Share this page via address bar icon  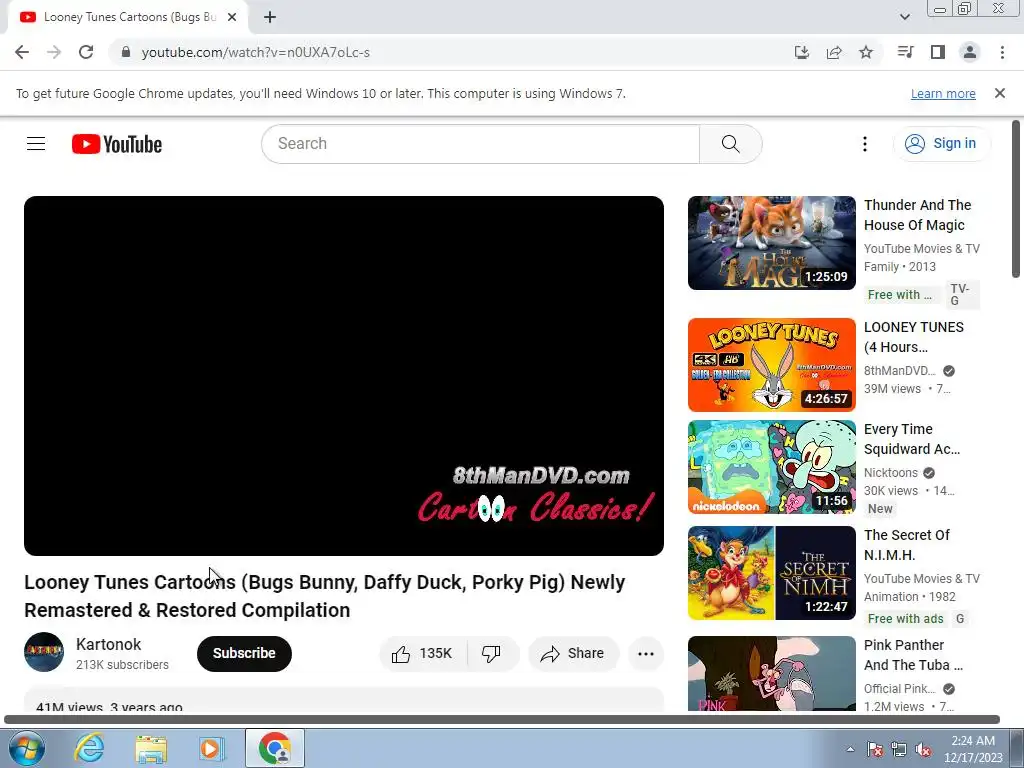[x=834, y=52]
